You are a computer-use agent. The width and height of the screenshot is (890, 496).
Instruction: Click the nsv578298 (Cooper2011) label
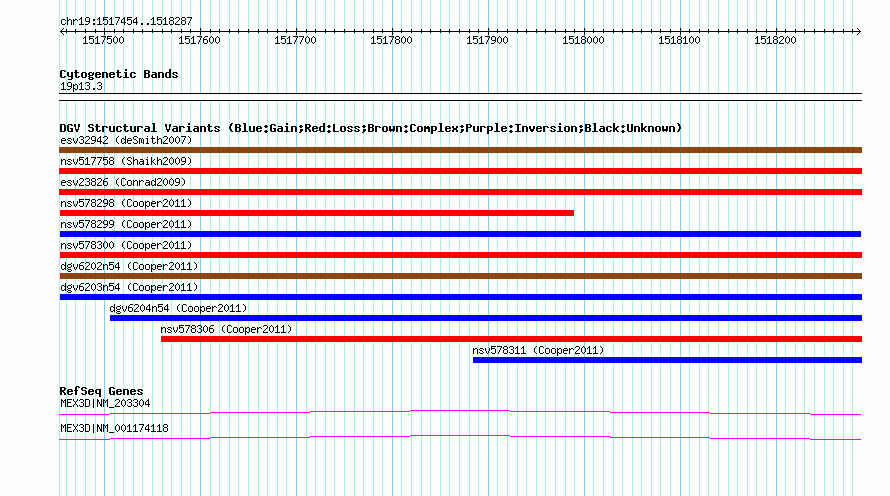tap(126, 203)
